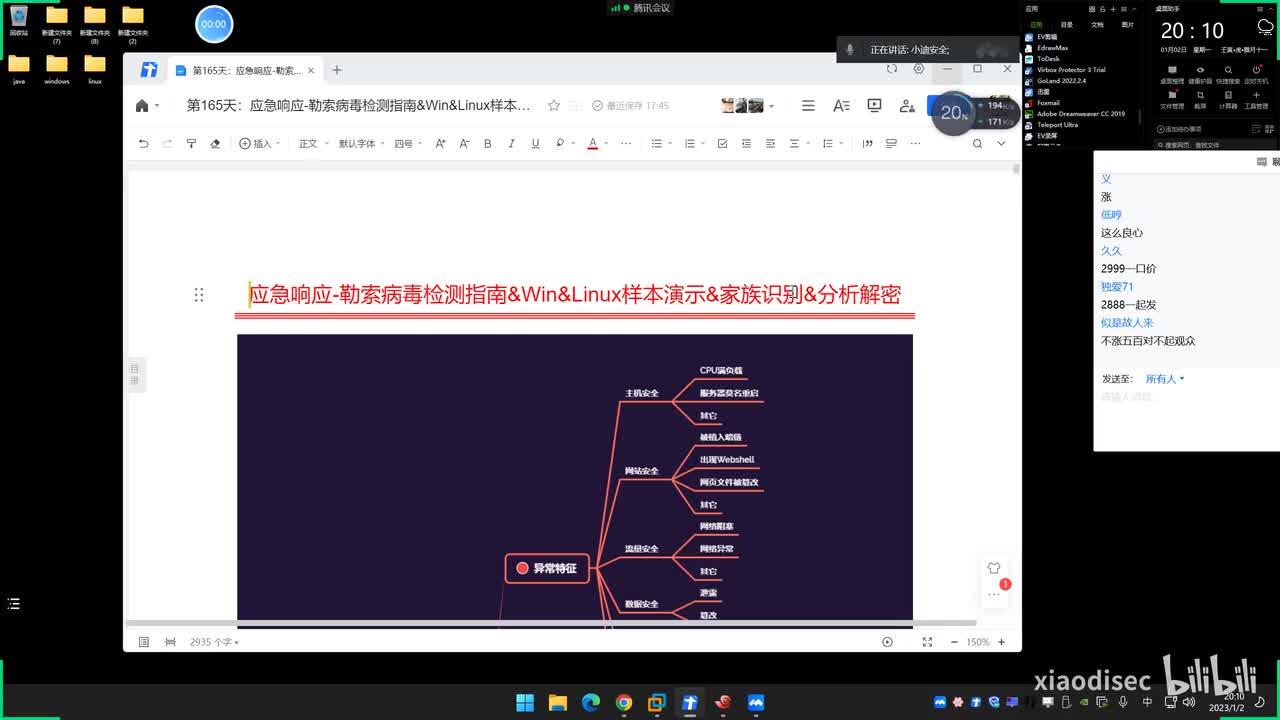1280x720 pixels.
Task: Click the block drag handle beside the title
Action: coord(198,294)
